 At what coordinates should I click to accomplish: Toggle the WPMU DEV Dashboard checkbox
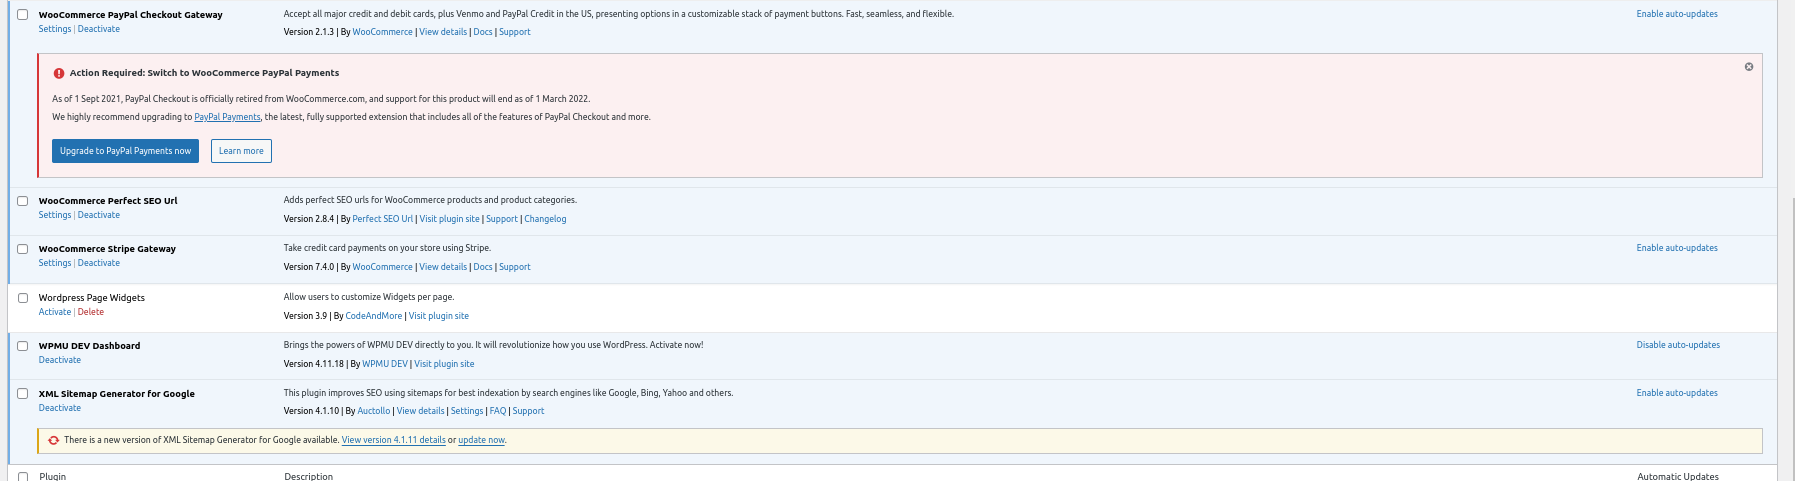click(x=23, y=346)
